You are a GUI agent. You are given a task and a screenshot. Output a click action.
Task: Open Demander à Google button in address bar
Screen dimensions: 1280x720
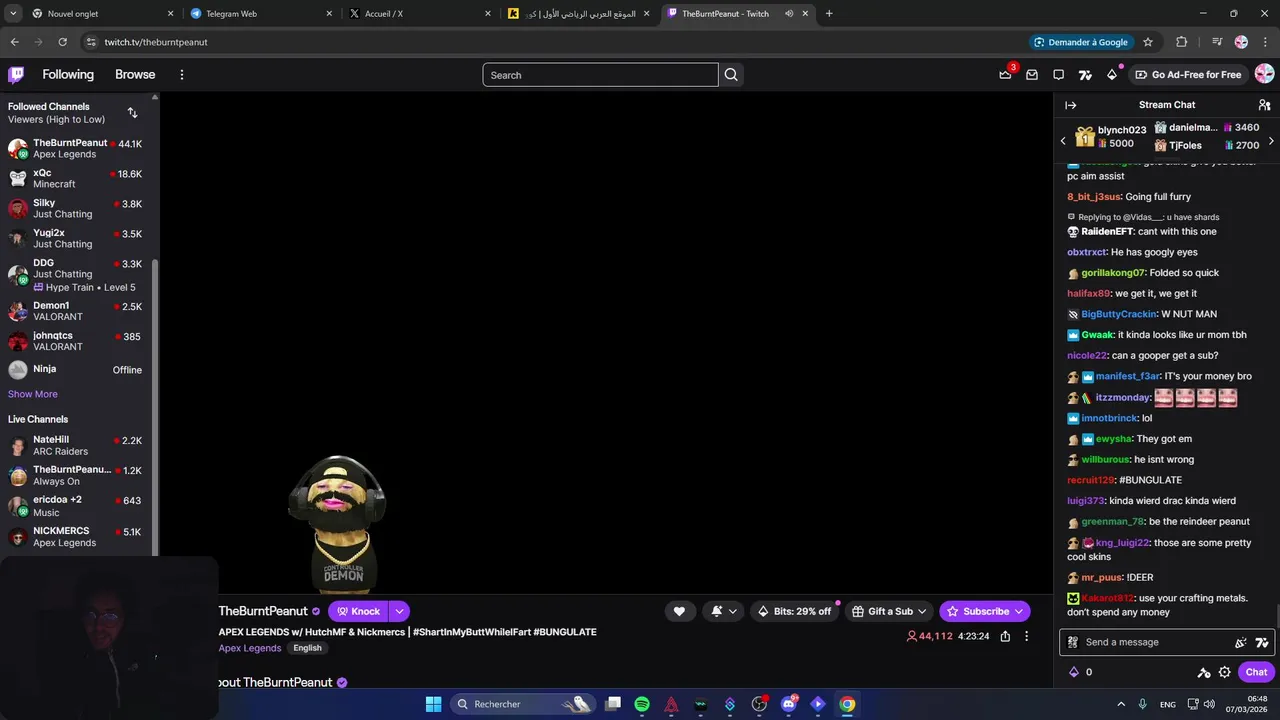[x=1081, y=42]
